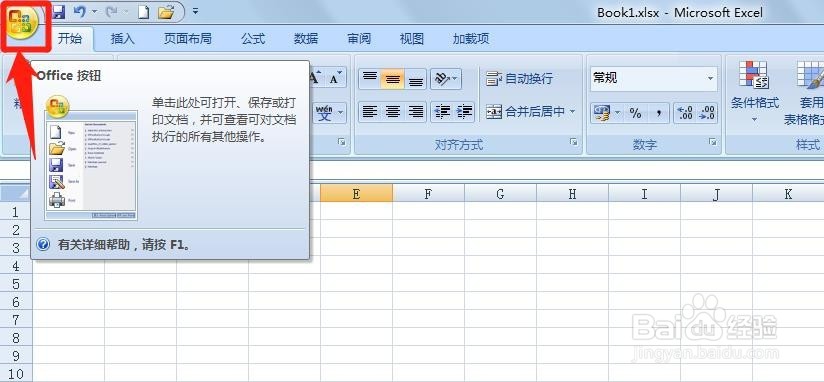Click the Save icon in the quick access toolbar
This screenshot has height=382, width=824.
tap(58, 11)
